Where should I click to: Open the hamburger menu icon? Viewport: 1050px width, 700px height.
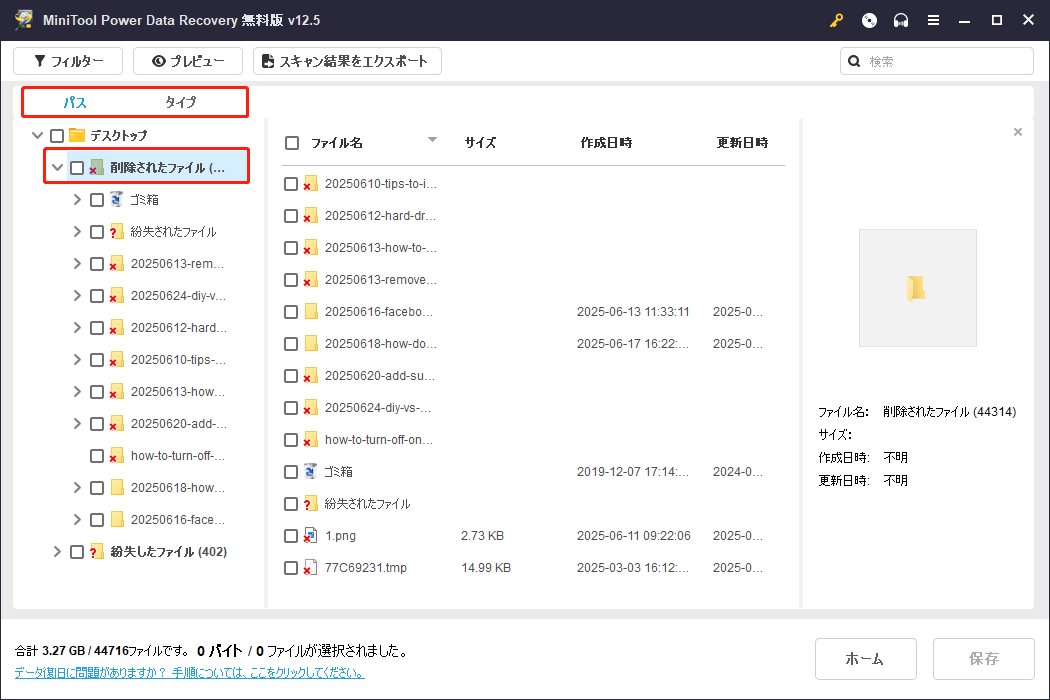coord(933,20)
